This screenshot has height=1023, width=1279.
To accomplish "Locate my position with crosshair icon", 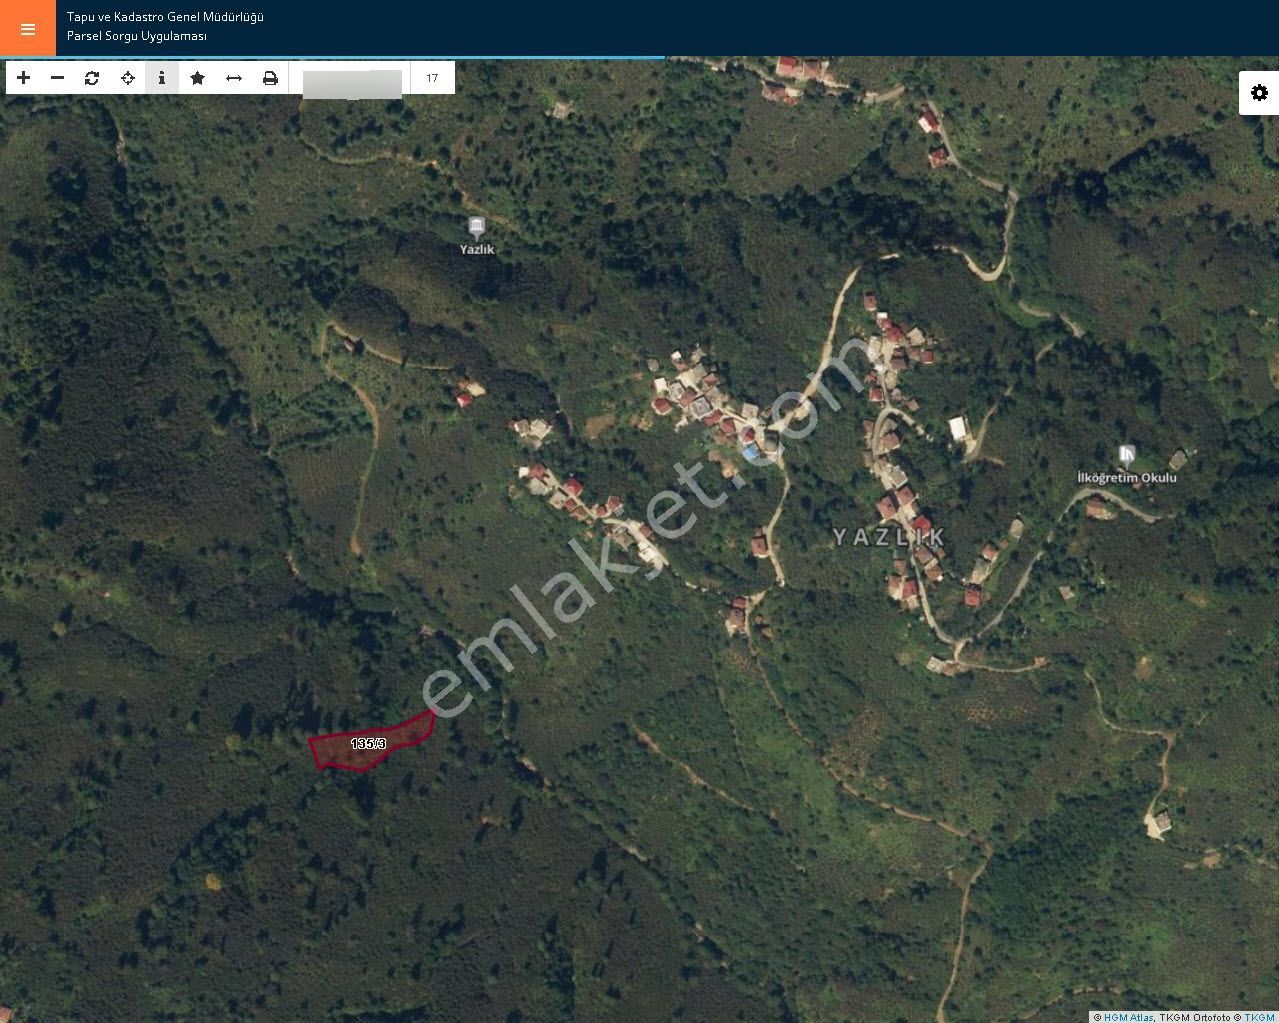I will (x=128, y=78).
